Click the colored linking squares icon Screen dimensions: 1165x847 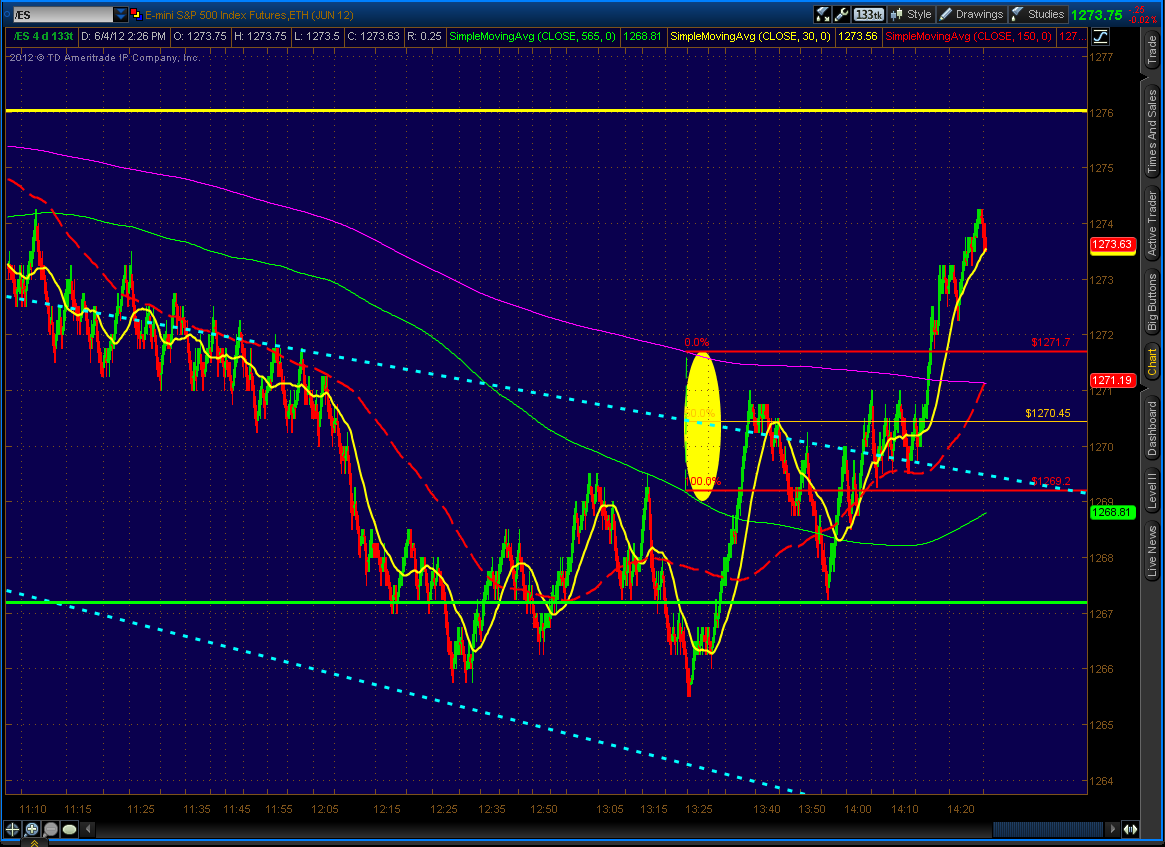[136, 14]
